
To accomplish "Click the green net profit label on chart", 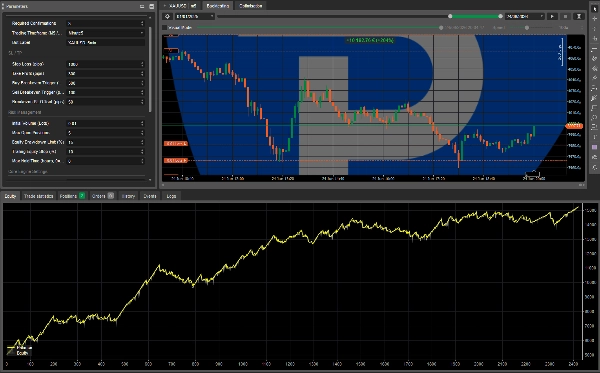I will click(x=370, y=40).
